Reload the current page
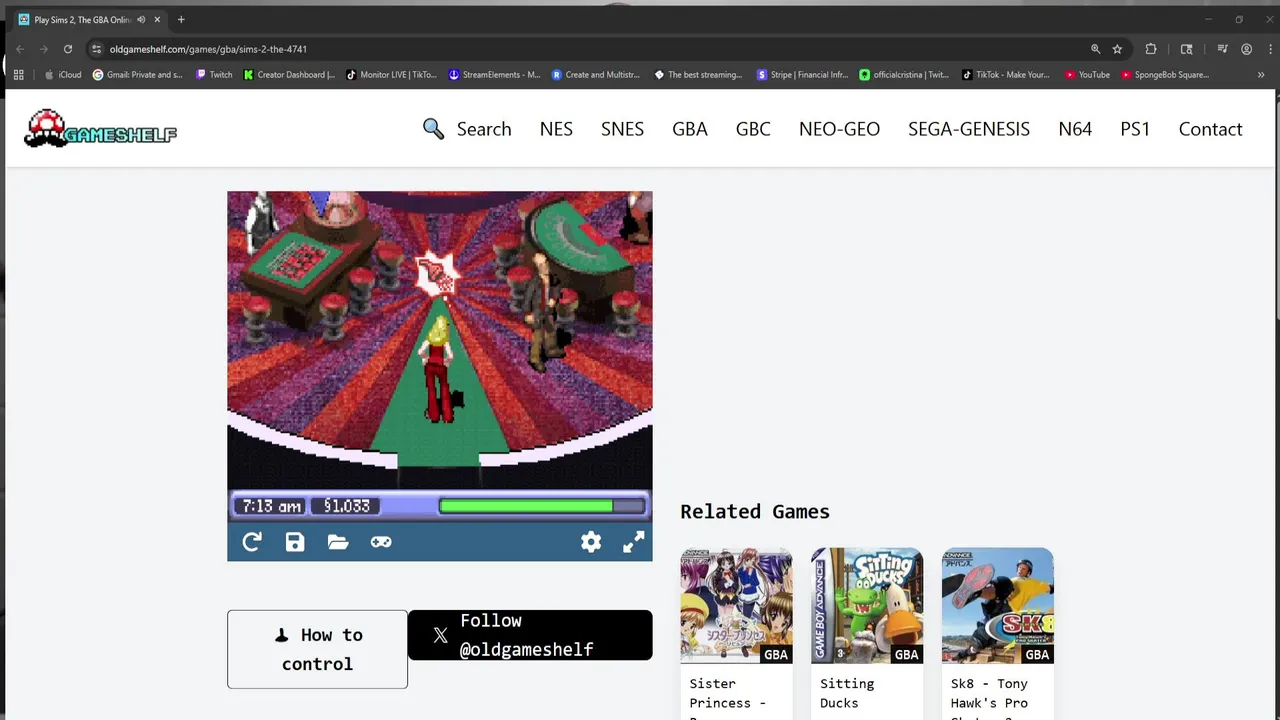The width and height of the screenshot is (1280, 720). click(x=68, y=49)
